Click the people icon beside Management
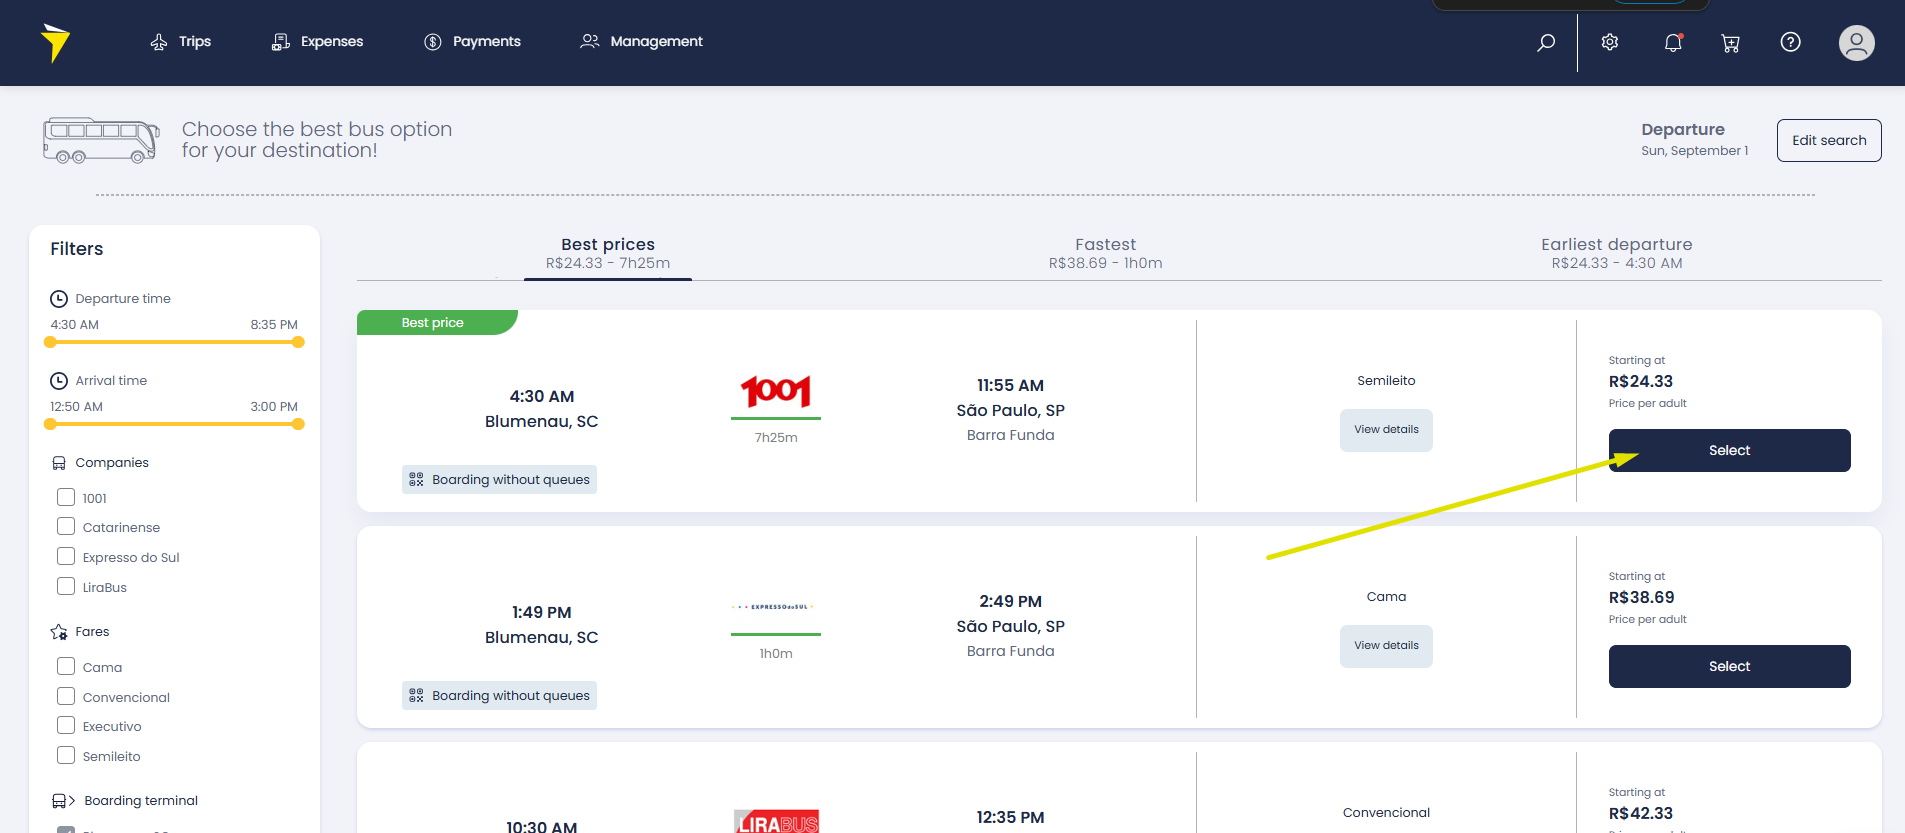This screenshot has width=1905, height=833. click(590, 41)
